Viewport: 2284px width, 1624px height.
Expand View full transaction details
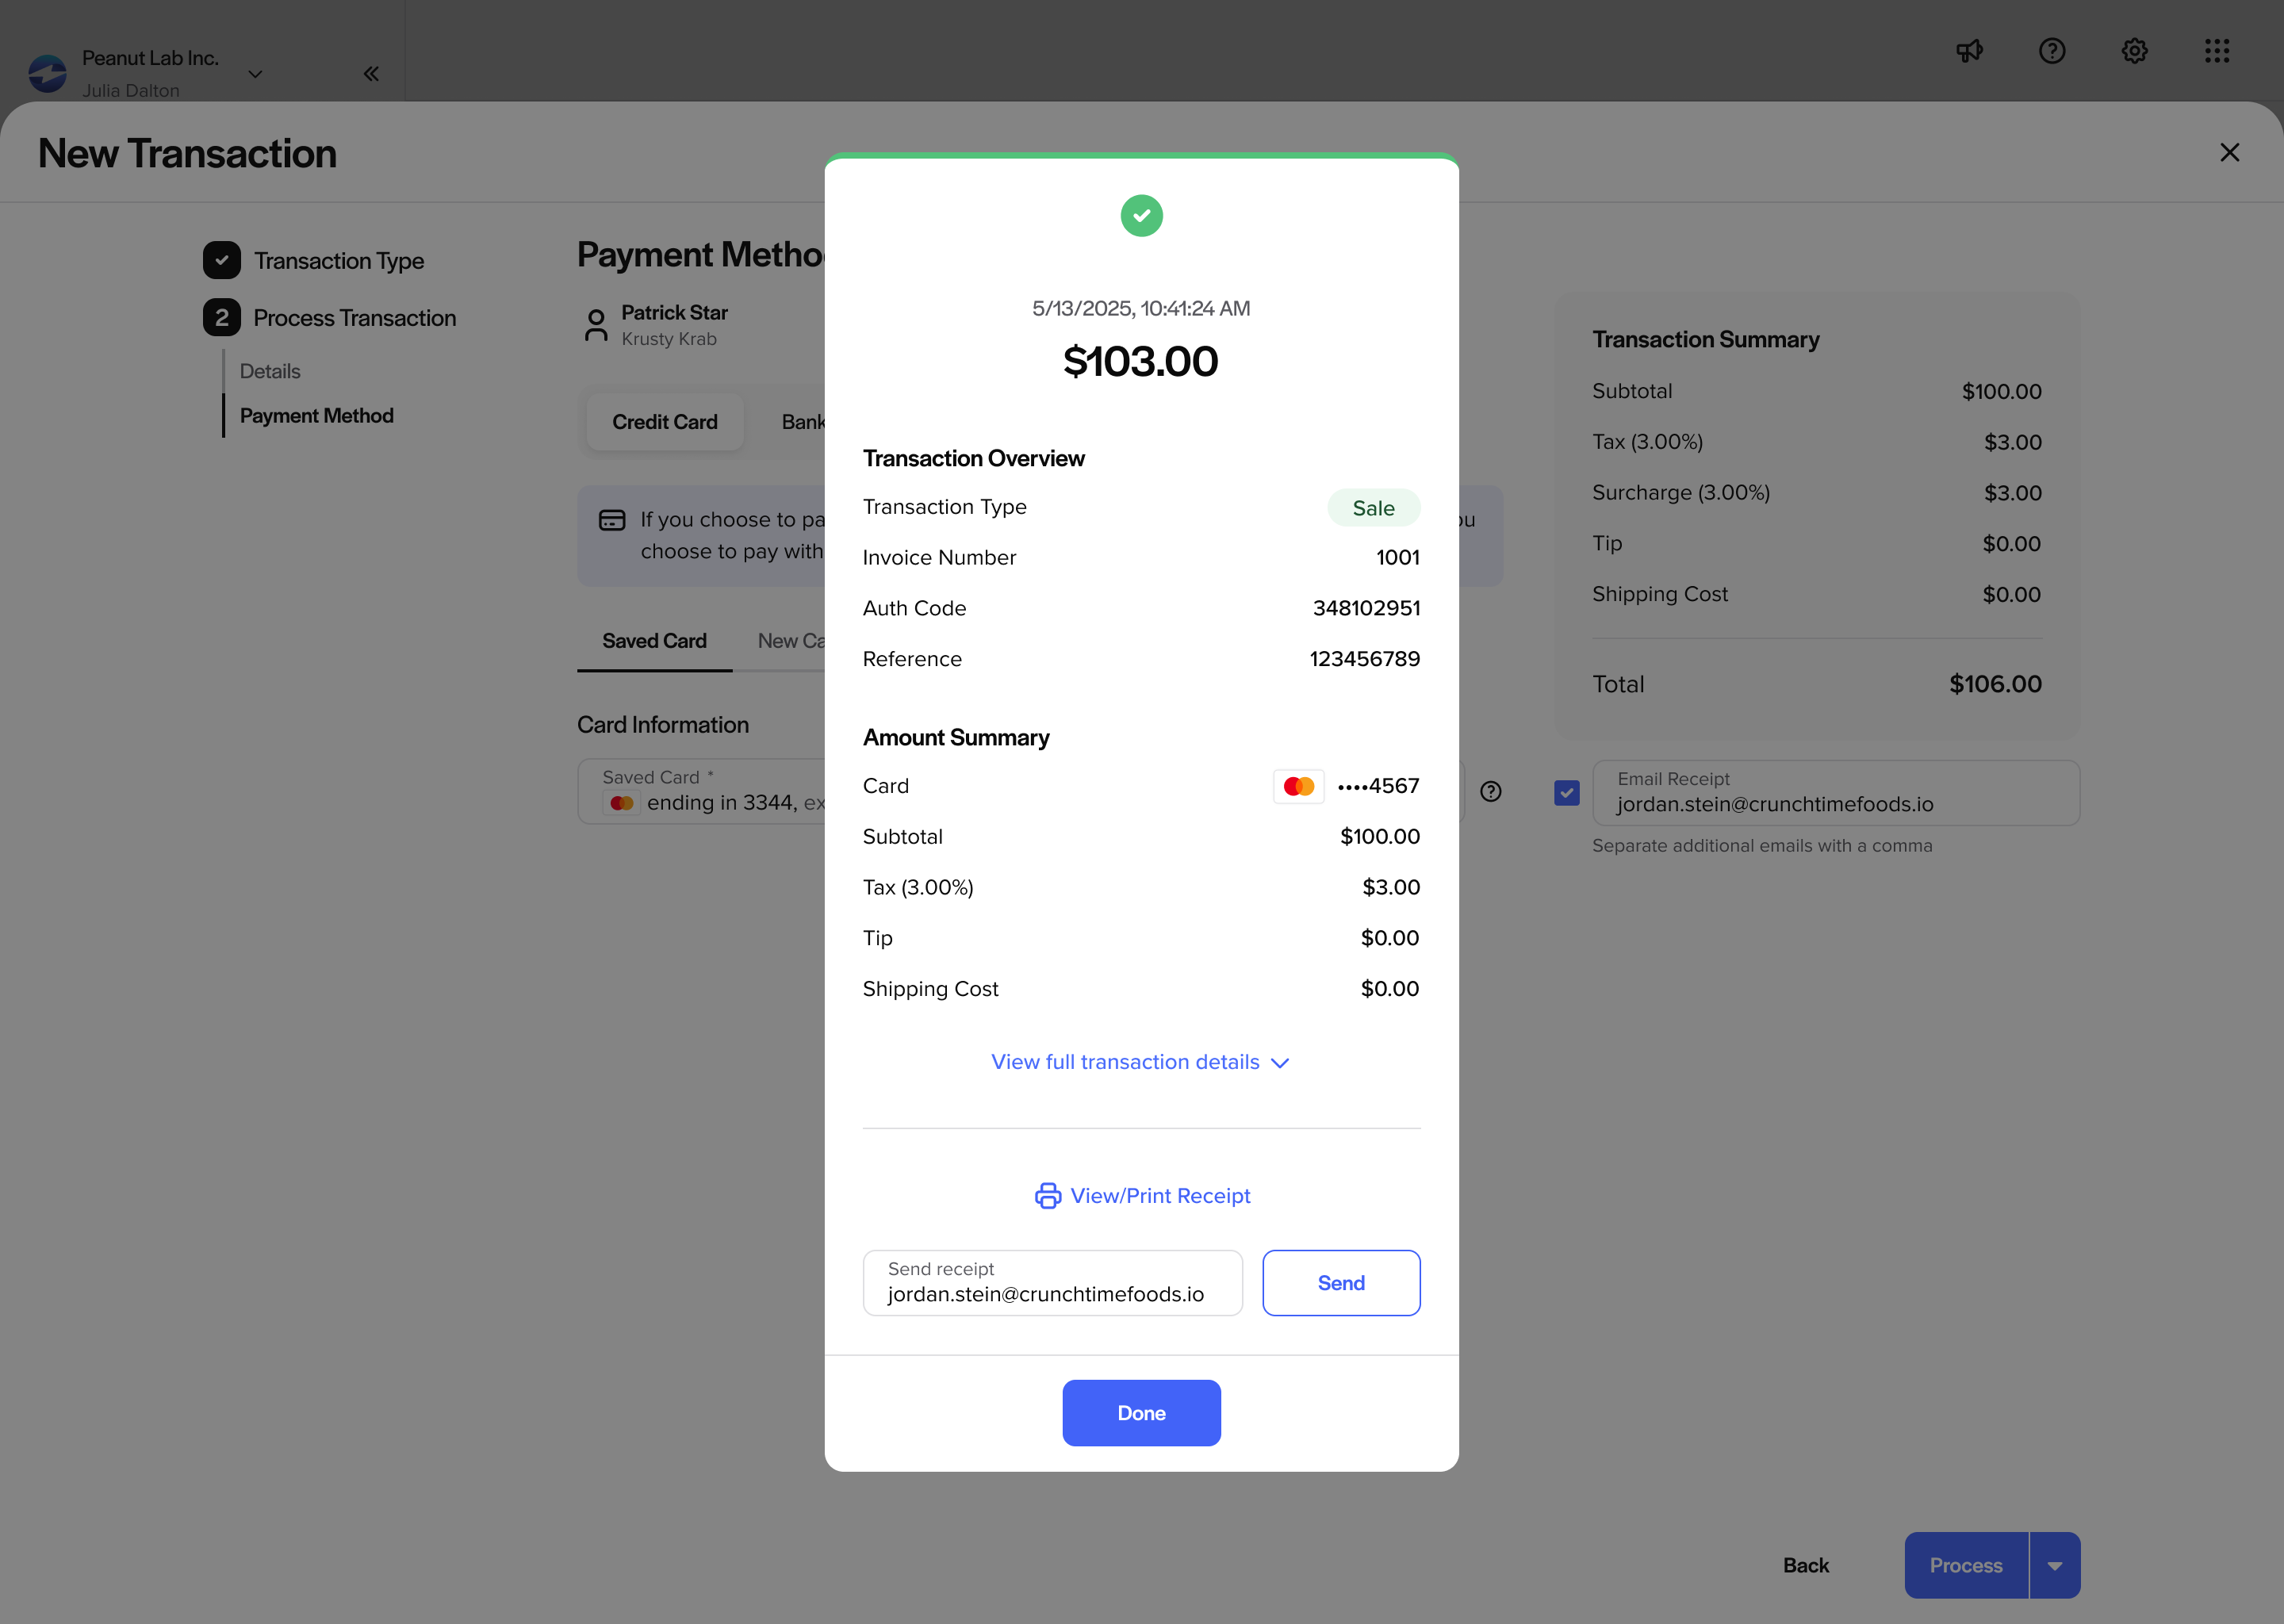(1141, 1062)
